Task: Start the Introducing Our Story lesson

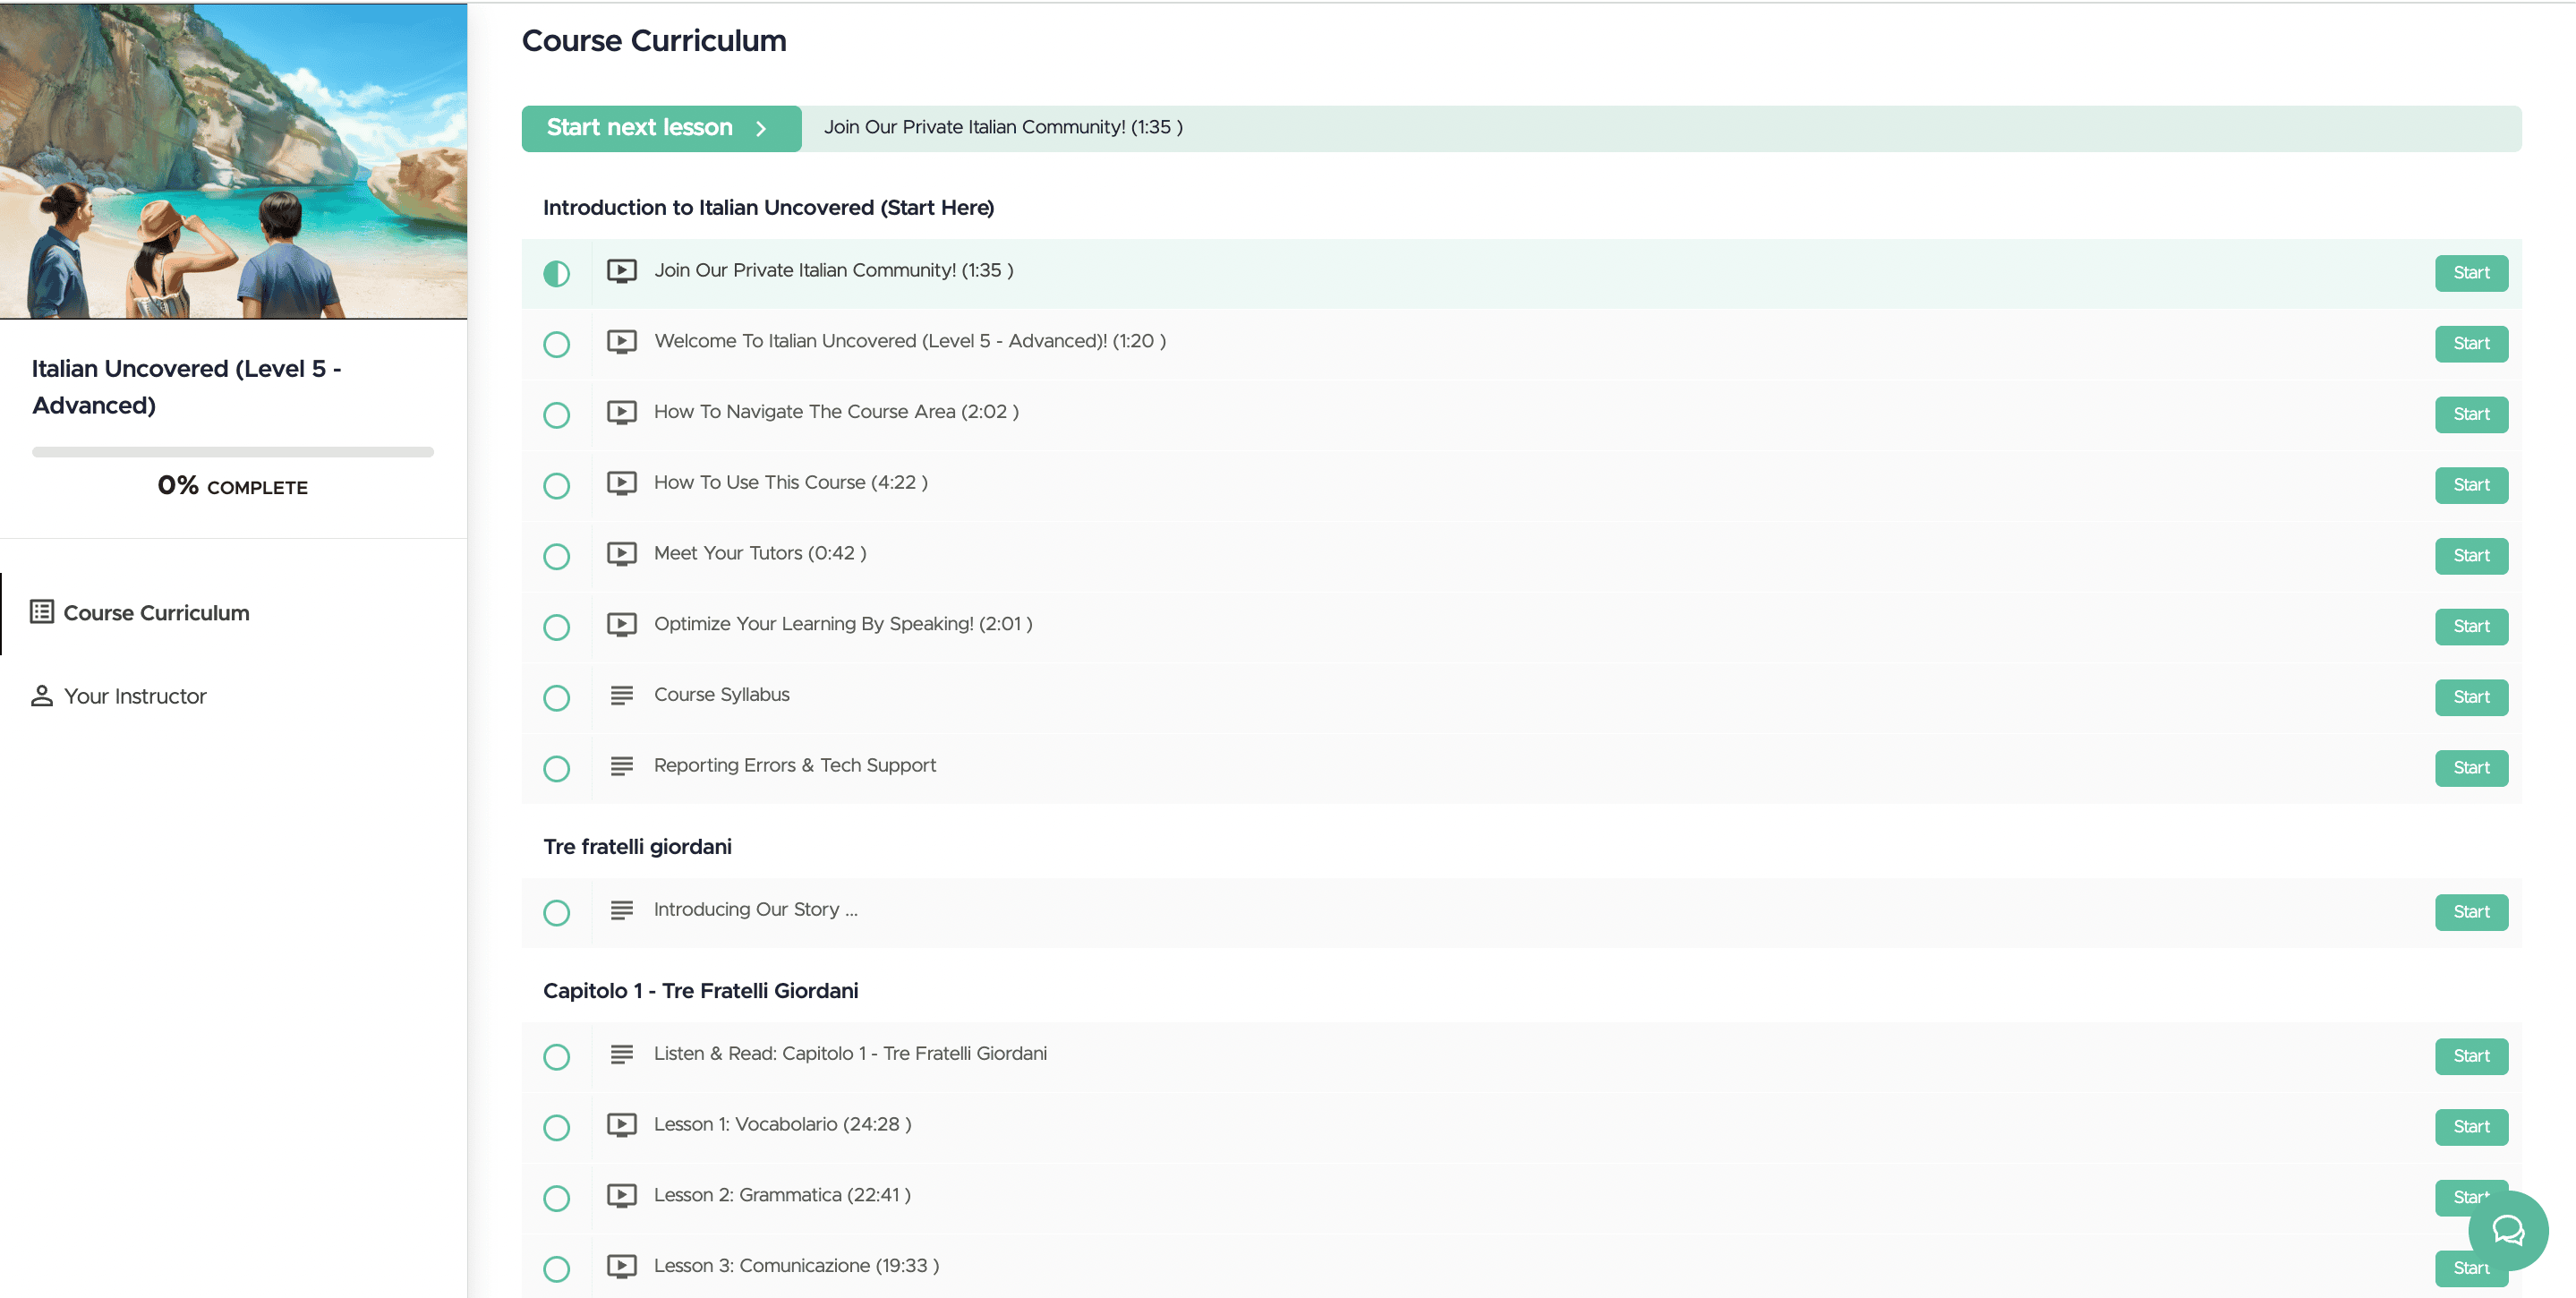Action: (2471, 912)
